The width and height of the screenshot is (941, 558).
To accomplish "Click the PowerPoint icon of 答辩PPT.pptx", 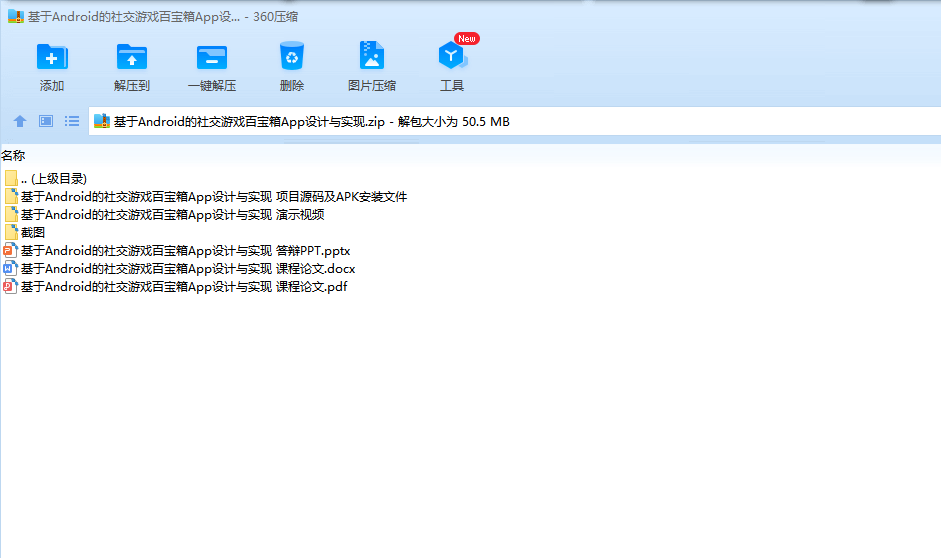I will (10, 250).
